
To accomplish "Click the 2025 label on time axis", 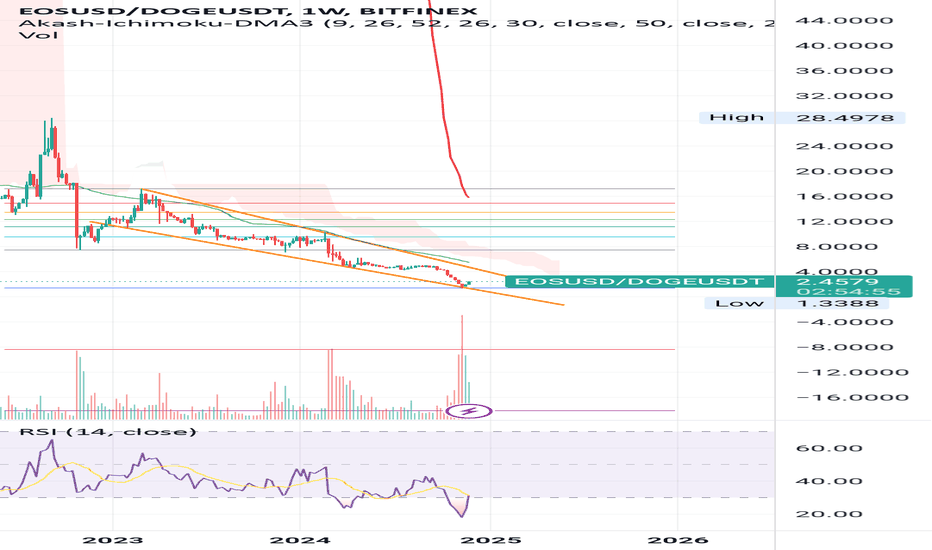I will 490,540.
